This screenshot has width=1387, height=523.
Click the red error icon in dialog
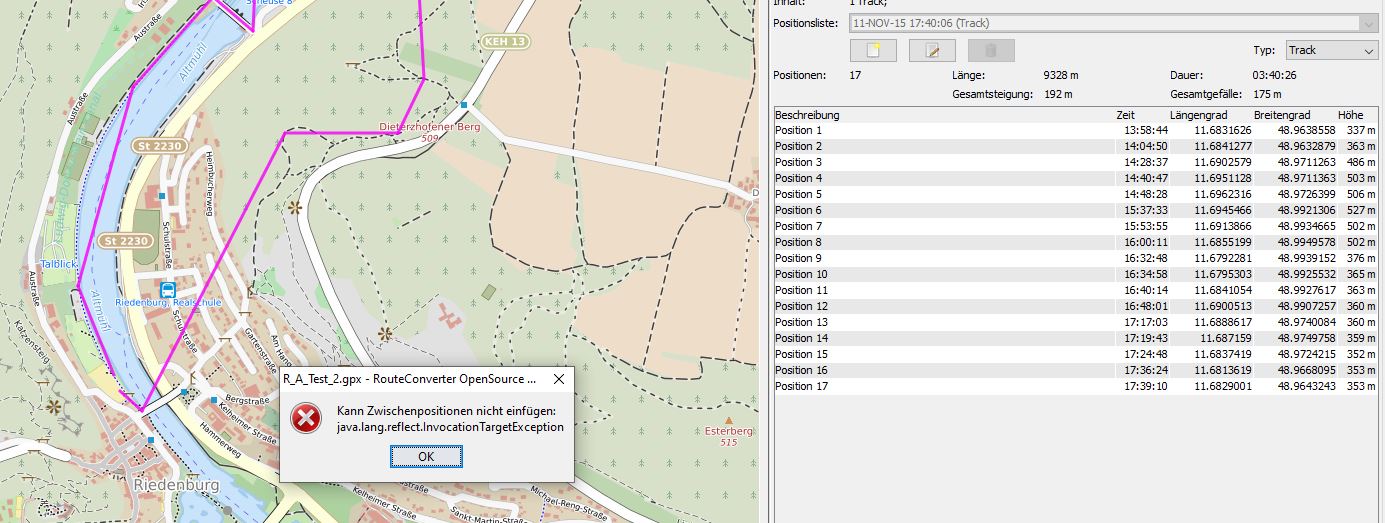click(x=306, y=418)
